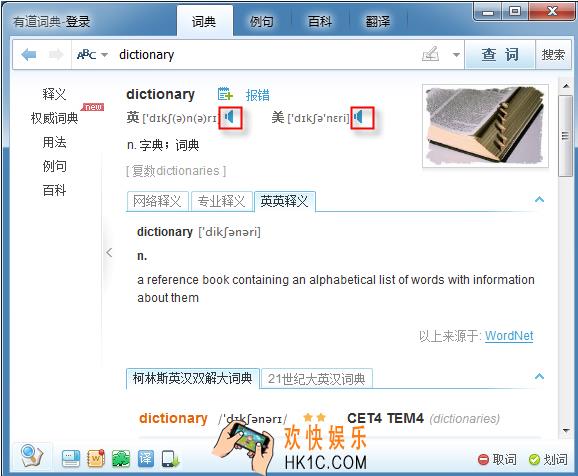Open the screen translation monitor icon
This screenshot has width=578, height=476.
click(71, 459)
